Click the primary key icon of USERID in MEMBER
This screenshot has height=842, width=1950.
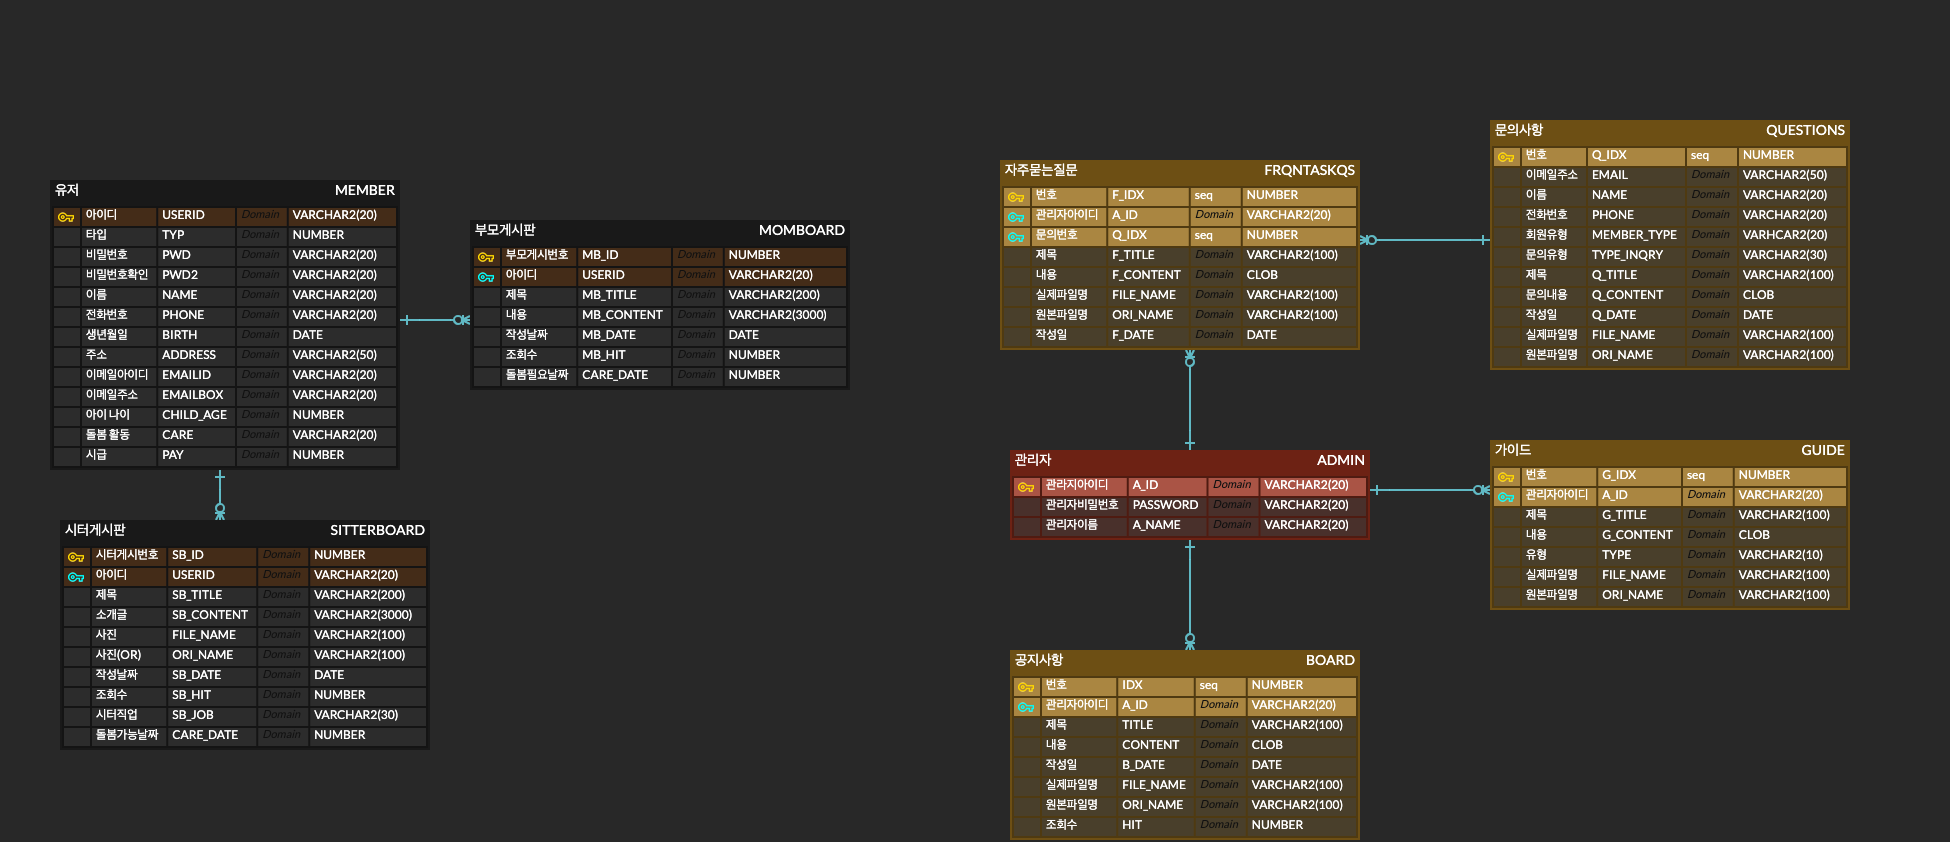pyautogui.click(x=66, y=216)
